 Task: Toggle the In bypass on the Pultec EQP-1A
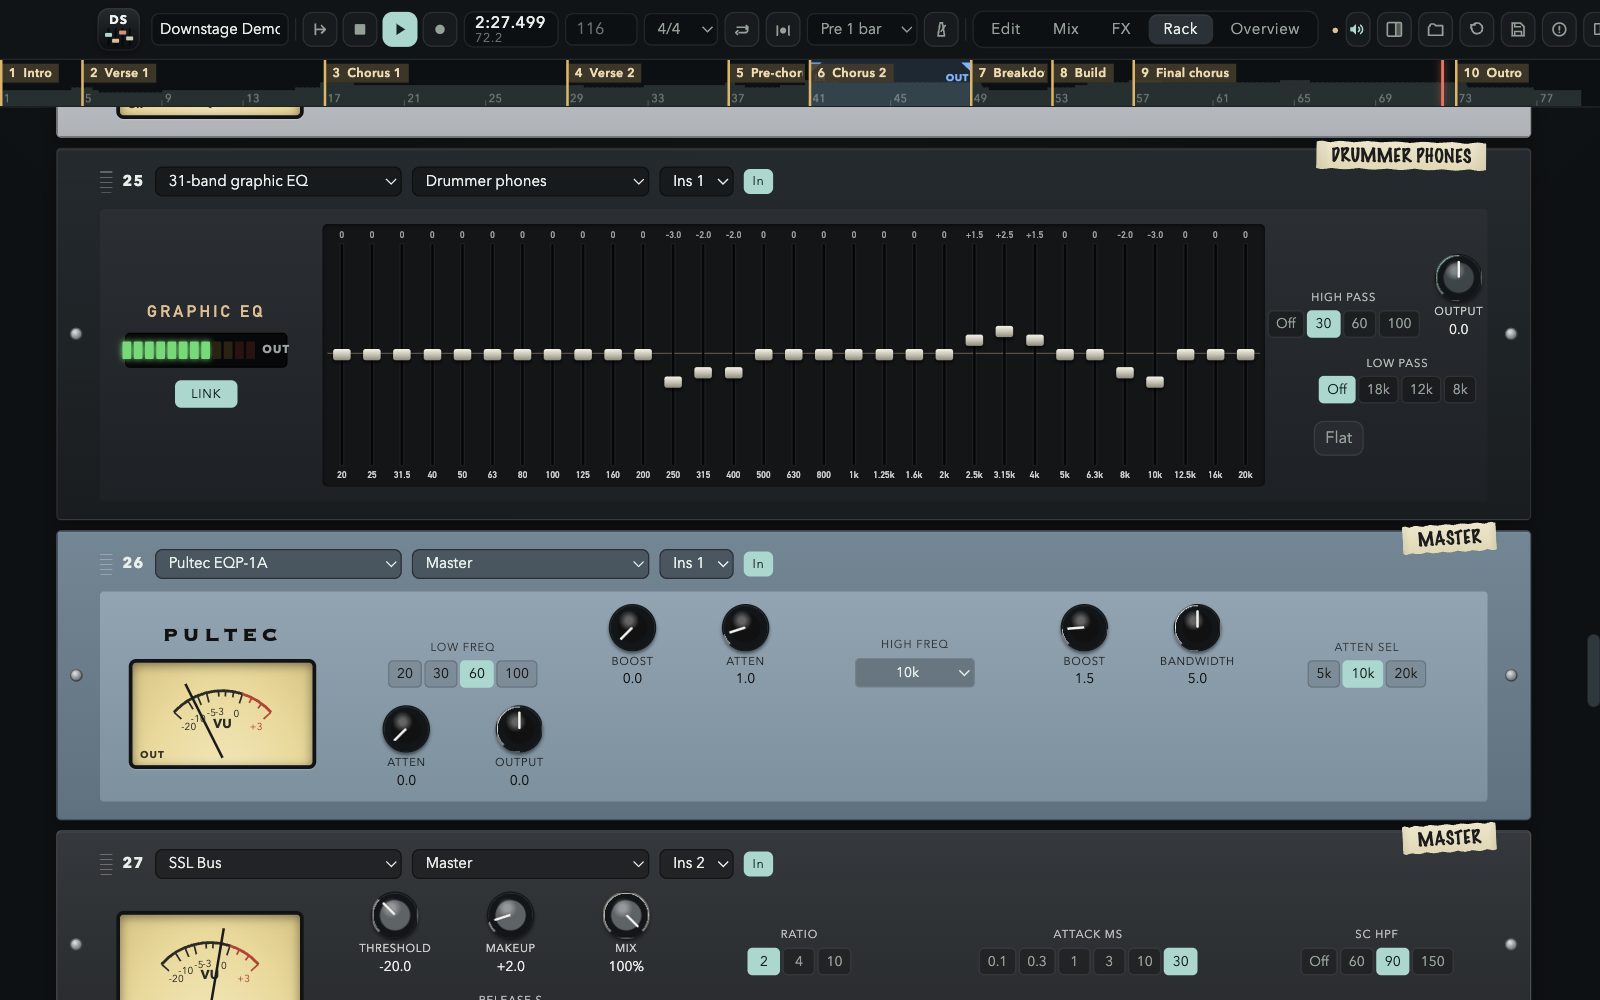[x=758, y=563]
